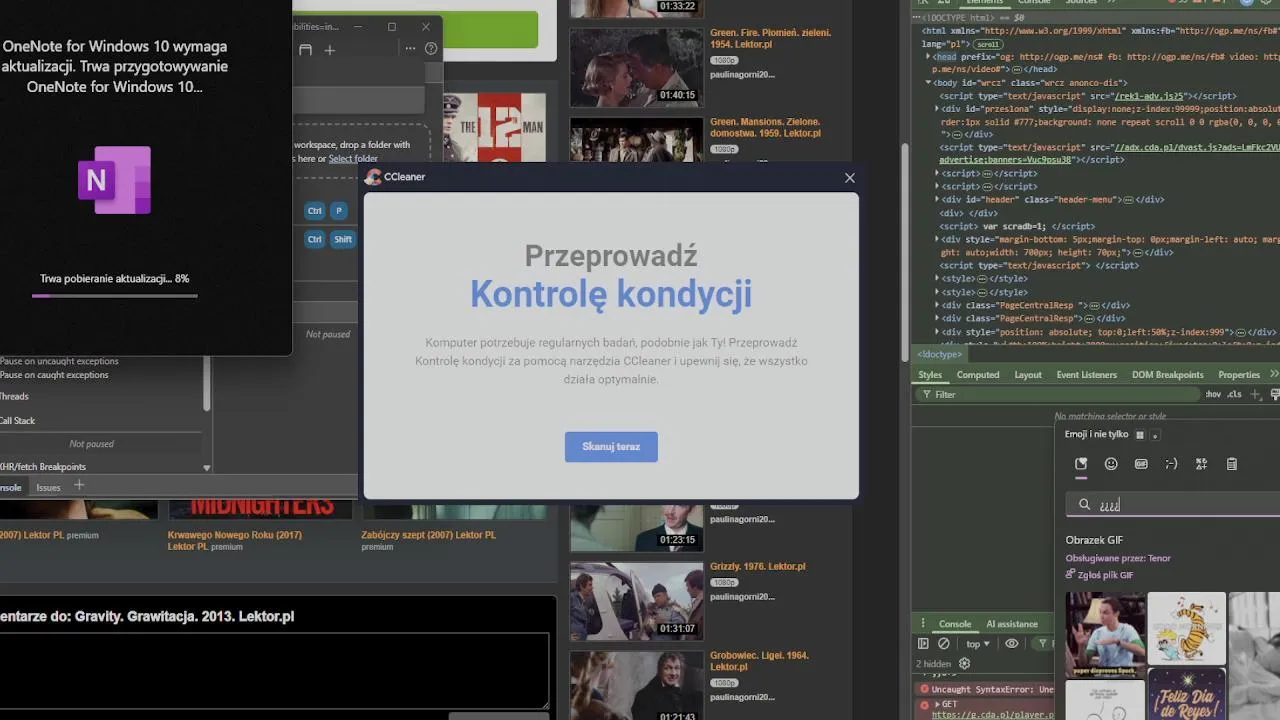Select the Feliz Dia de Reyes GIF

(1186, 695)
